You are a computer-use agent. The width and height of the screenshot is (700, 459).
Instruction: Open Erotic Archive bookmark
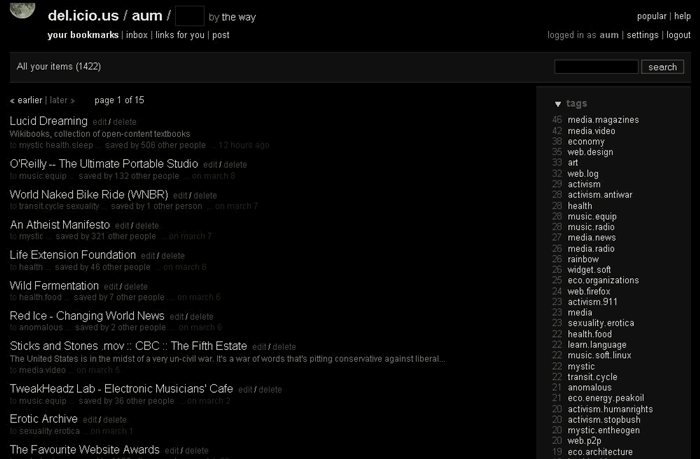(44, 419)
